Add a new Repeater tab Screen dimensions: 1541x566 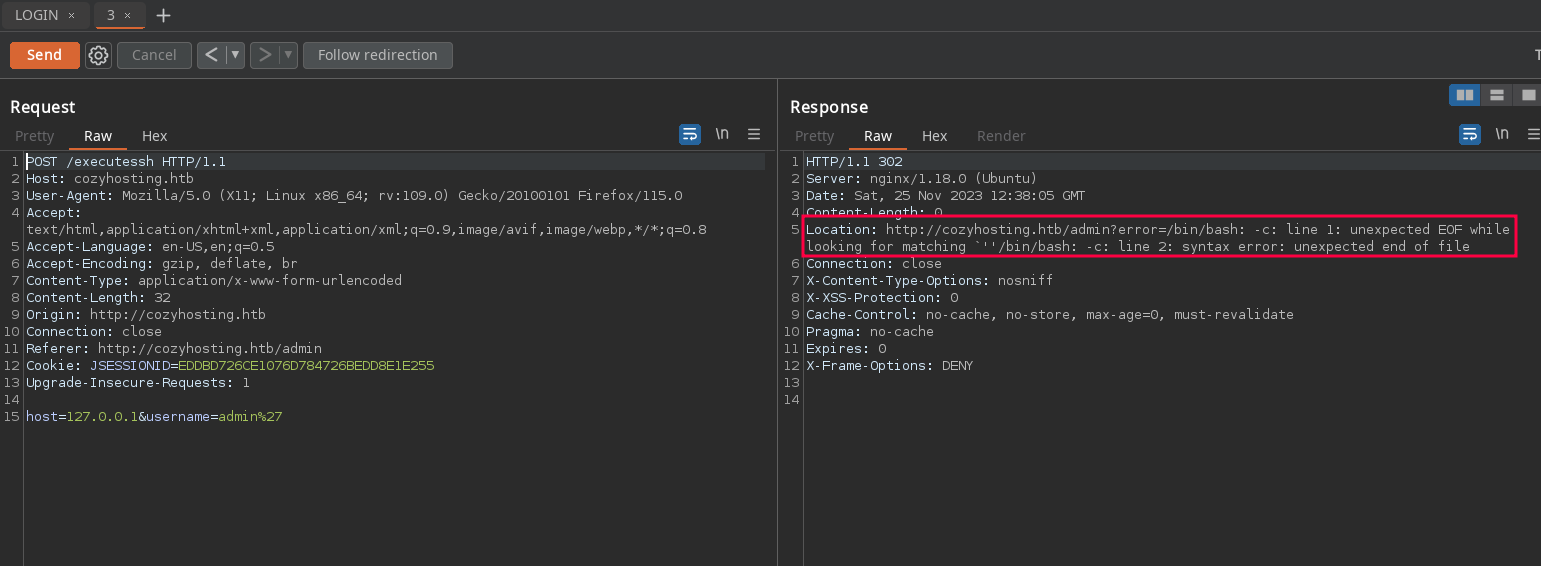pyautogui.click(x=164, y=15)
